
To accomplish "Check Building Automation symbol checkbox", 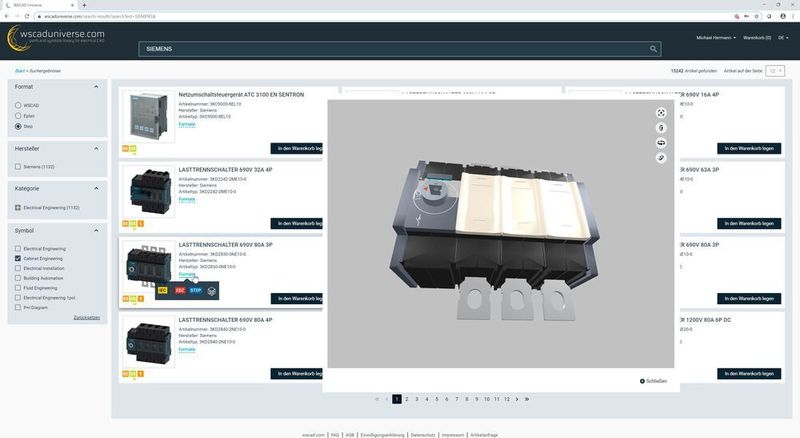I will coord(18,278).
